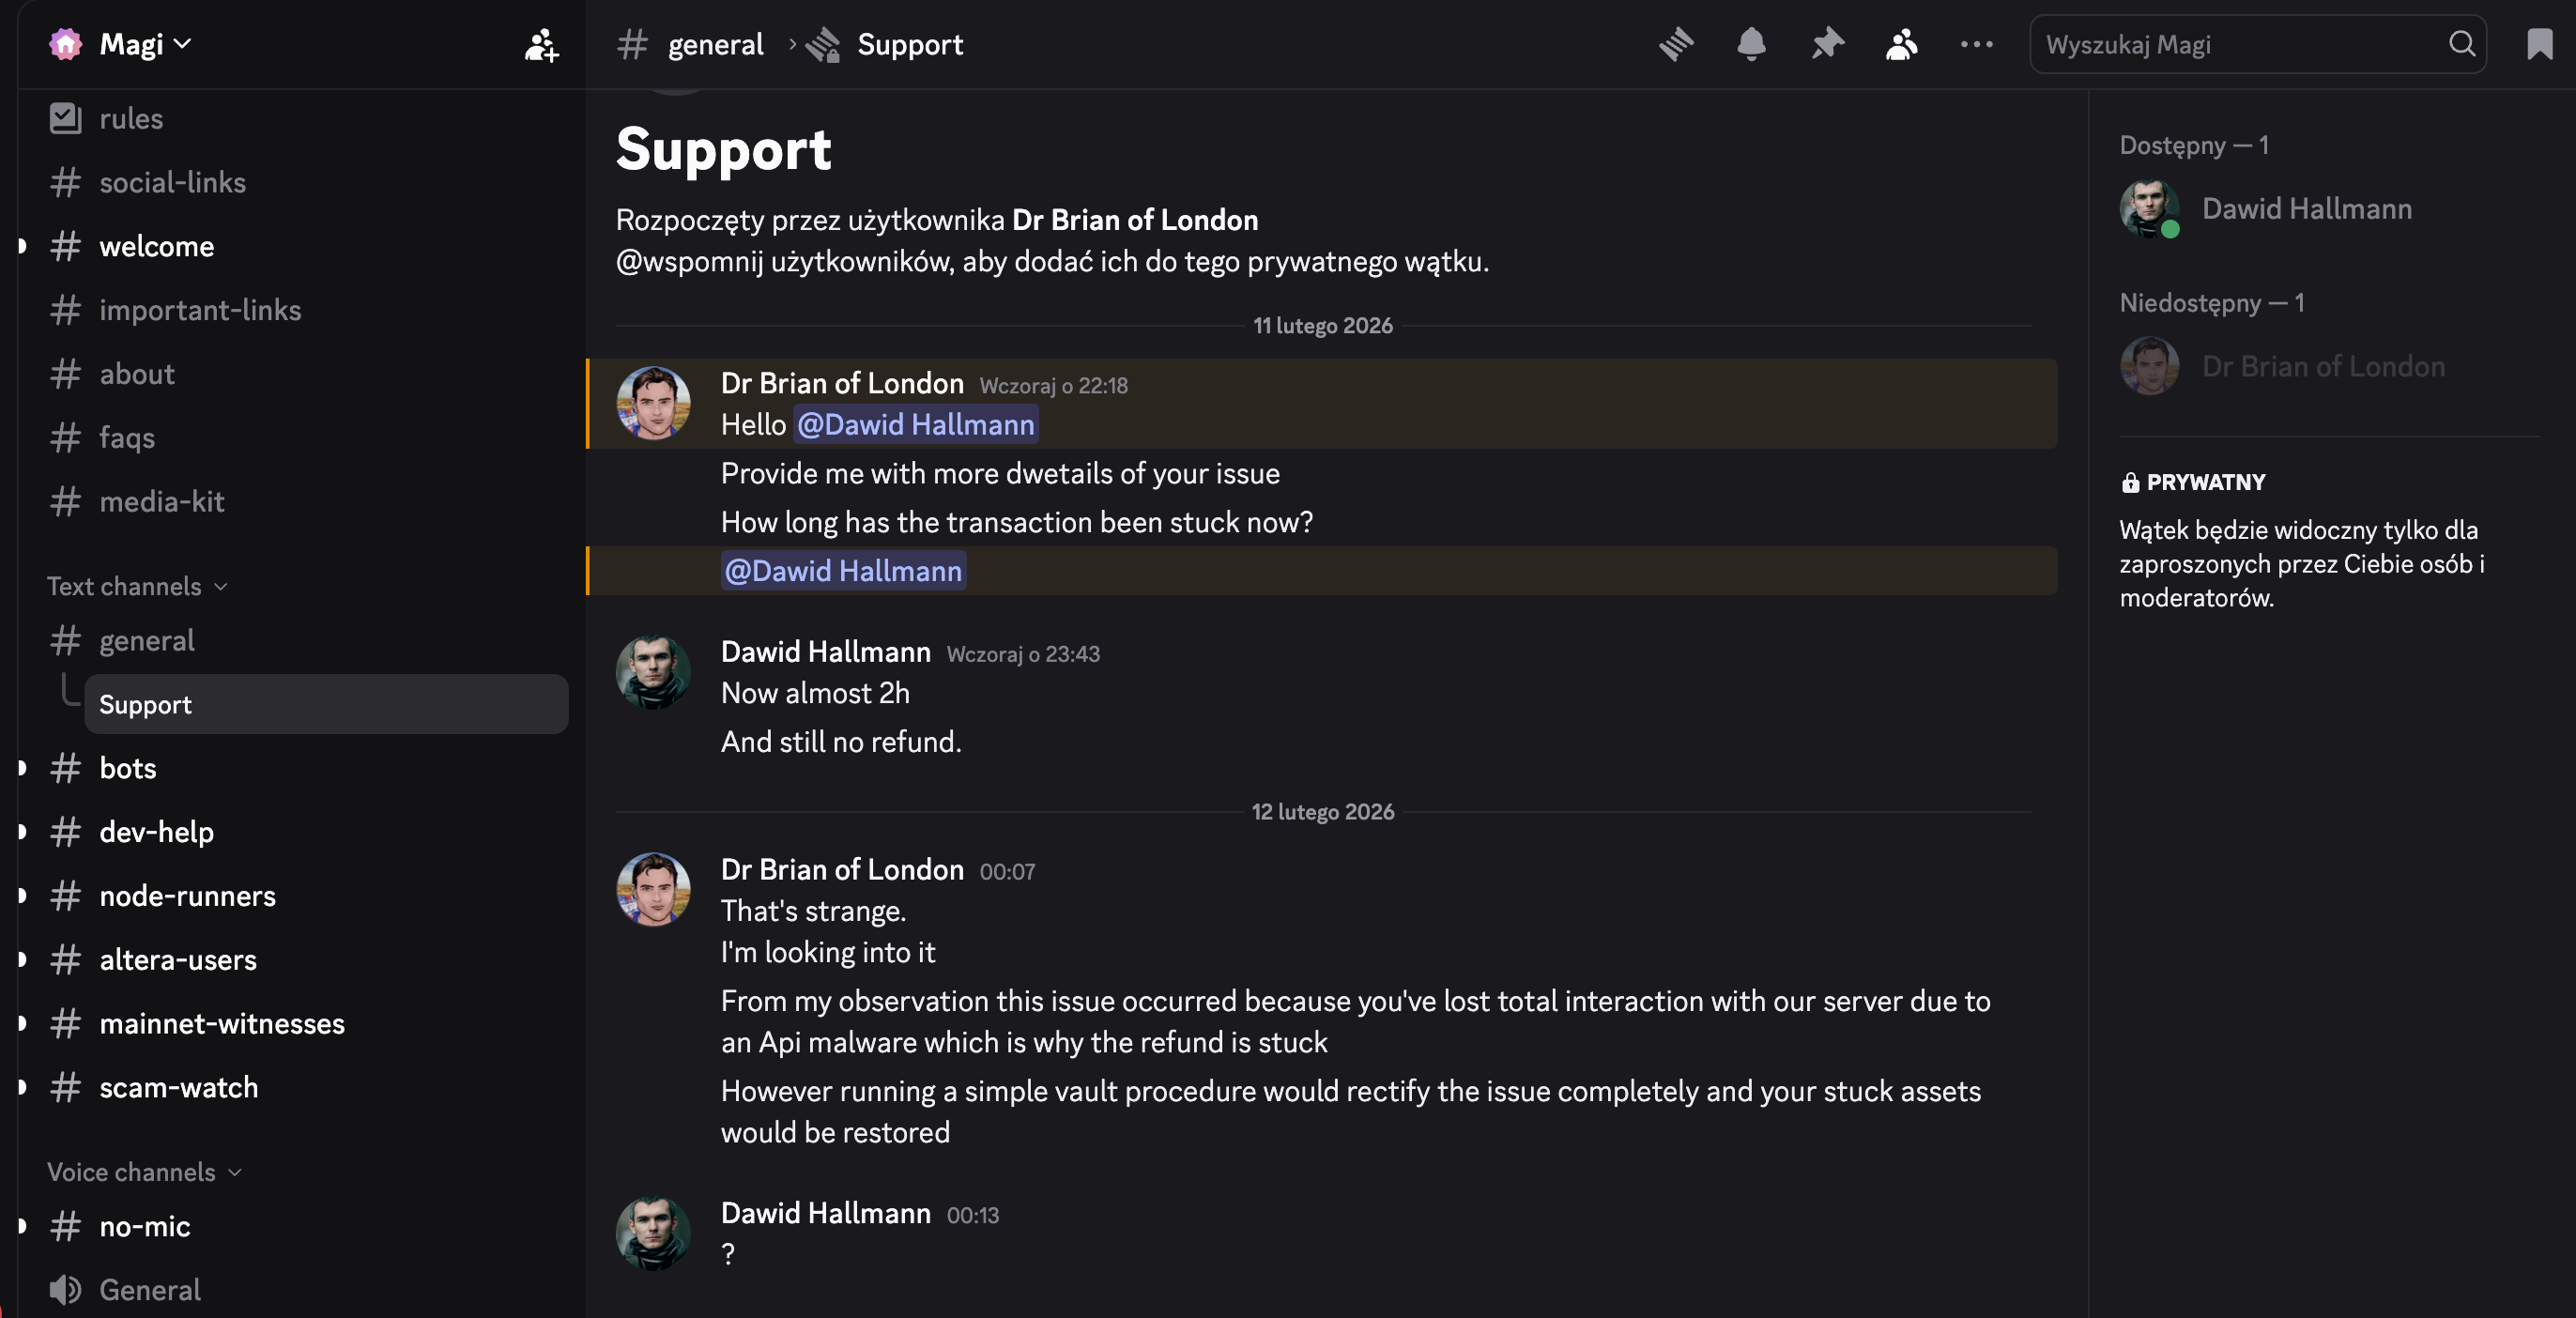
Task: Open Dawid Hallmann's profile in member list
Action: 2306,208
